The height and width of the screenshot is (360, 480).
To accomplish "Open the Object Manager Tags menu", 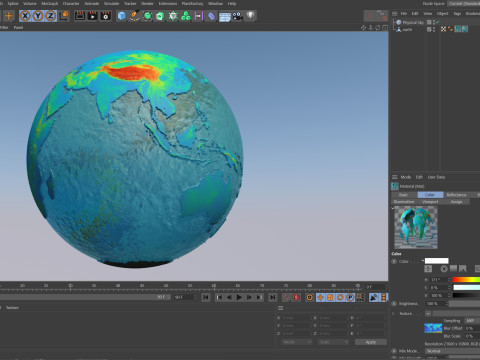I will pos(457,13).
